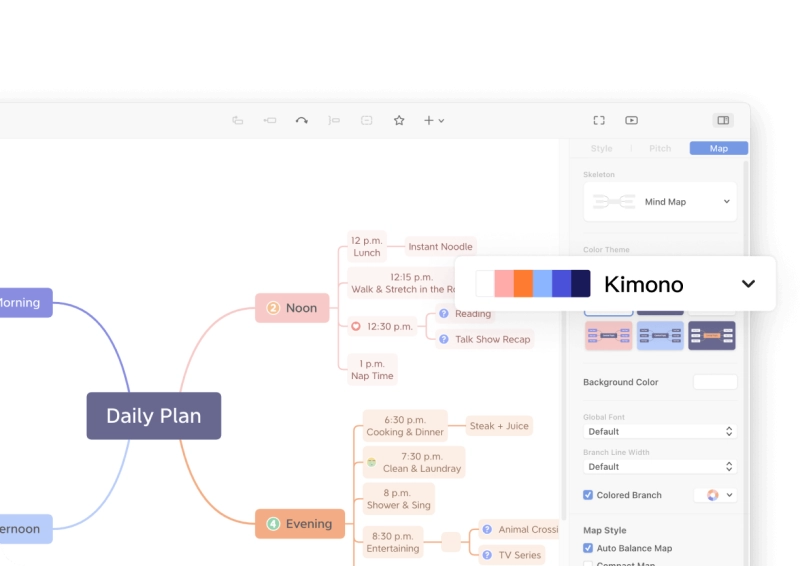This screenshot has height=566, width=800.
Task: Select the 12:15 p.m. Walk & Stretch topic
Action: click(402, 283)
